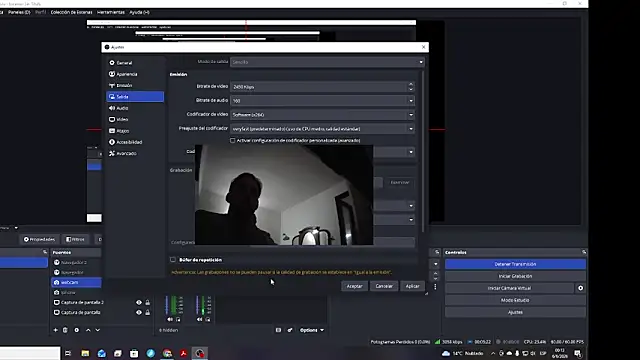The width and height of the screenshot is (640, 360).
Task: Open the Accesibilidad settings section
Action: (135, 142)
